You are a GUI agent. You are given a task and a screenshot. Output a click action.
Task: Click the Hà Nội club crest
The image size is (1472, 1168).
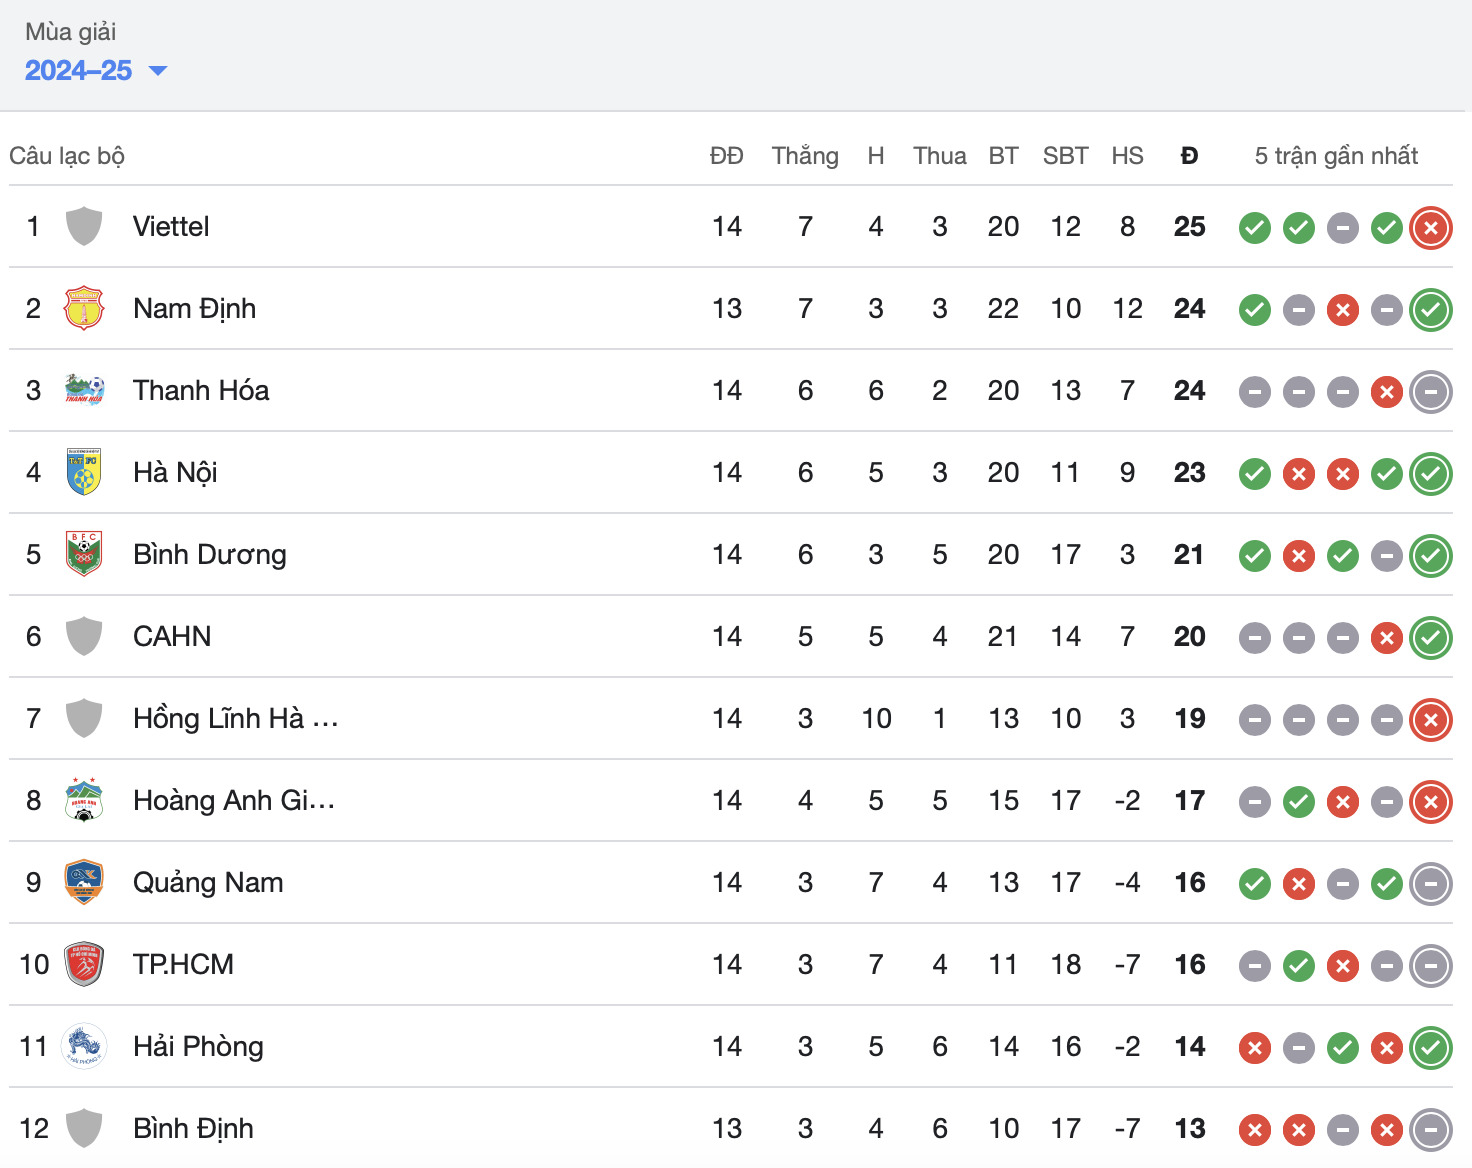coord(84,472)
